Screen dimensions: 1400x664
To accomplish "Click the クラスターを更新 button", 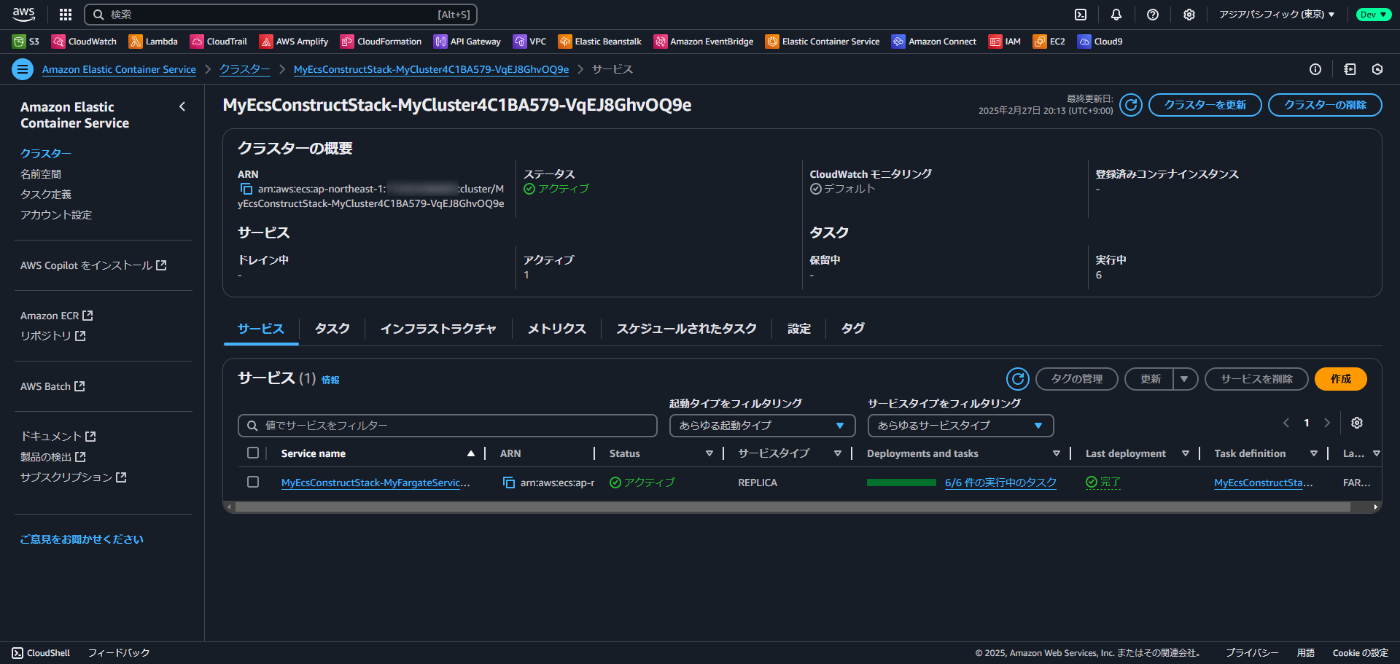I will [1204, 105].
